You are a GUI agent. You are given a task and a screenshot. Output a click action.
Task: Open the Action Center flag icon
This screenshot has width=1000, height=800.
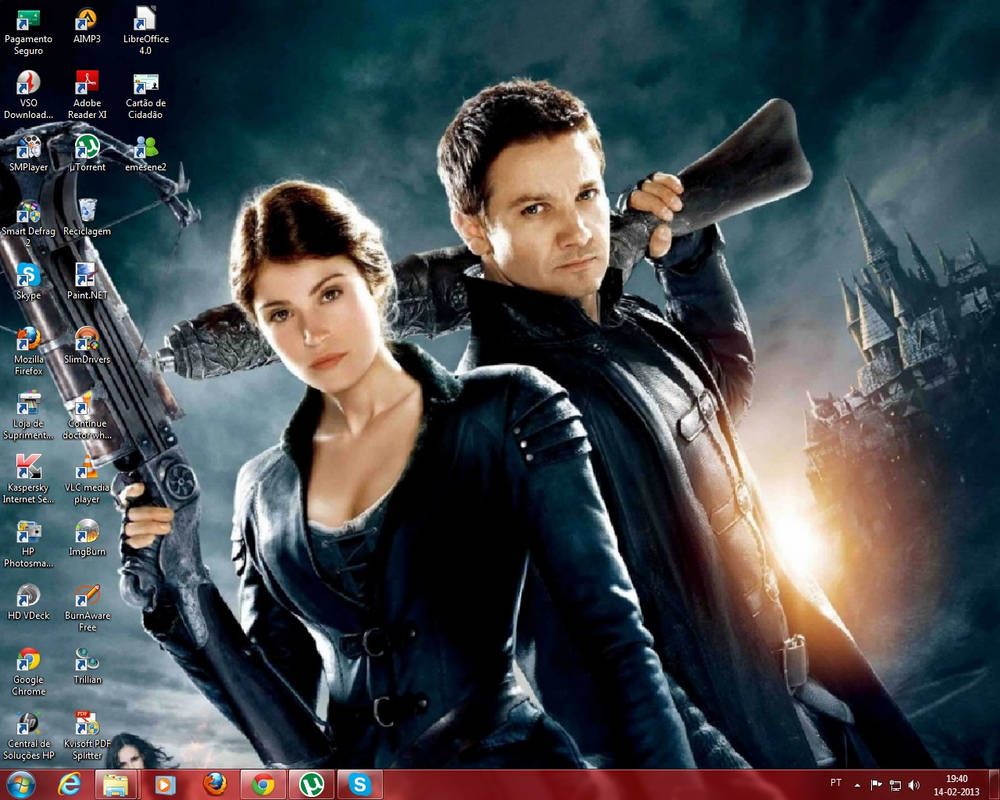(876, 785)
